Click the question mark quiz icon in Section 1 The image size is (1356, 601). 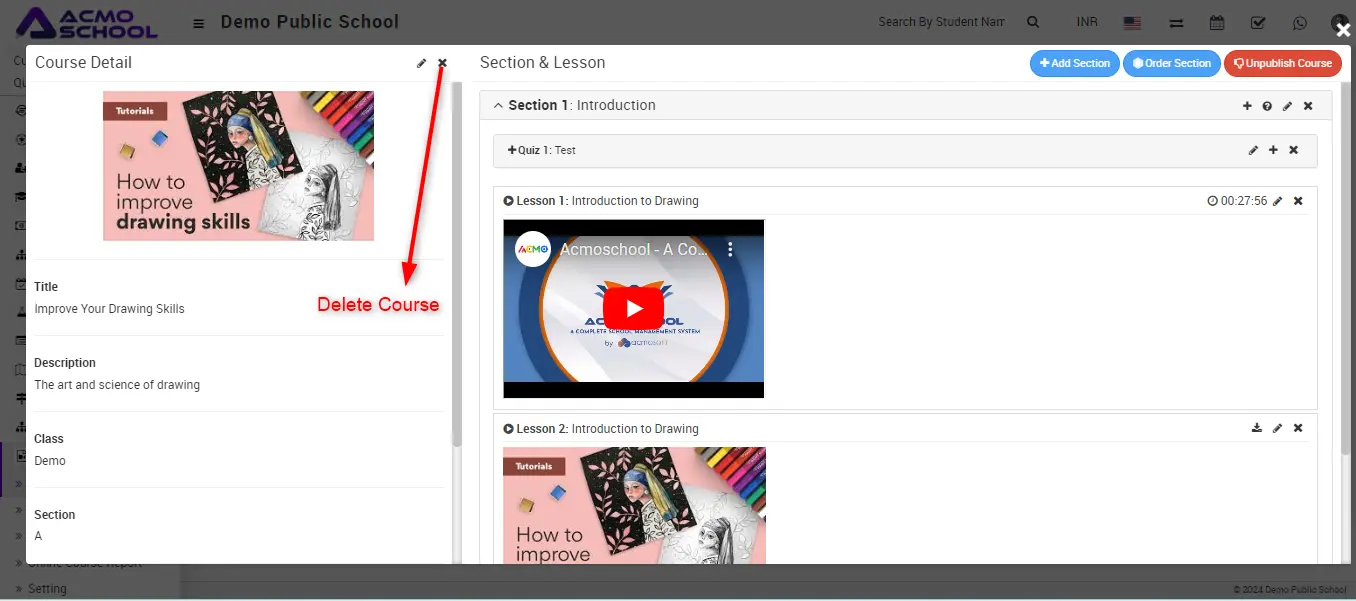(x=1267, y=106)
